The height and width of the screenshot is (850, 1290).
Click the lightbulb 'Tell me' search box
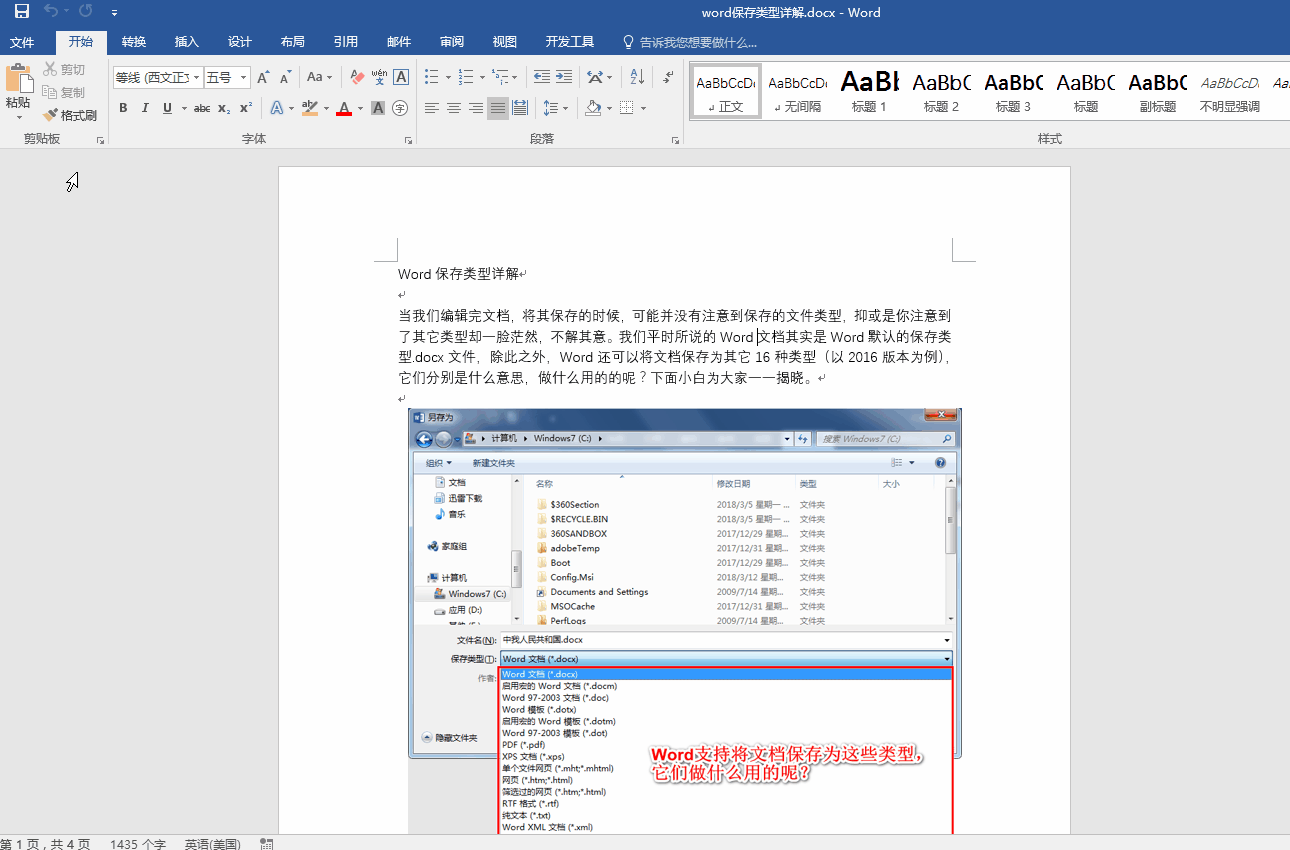click(690, 42)
